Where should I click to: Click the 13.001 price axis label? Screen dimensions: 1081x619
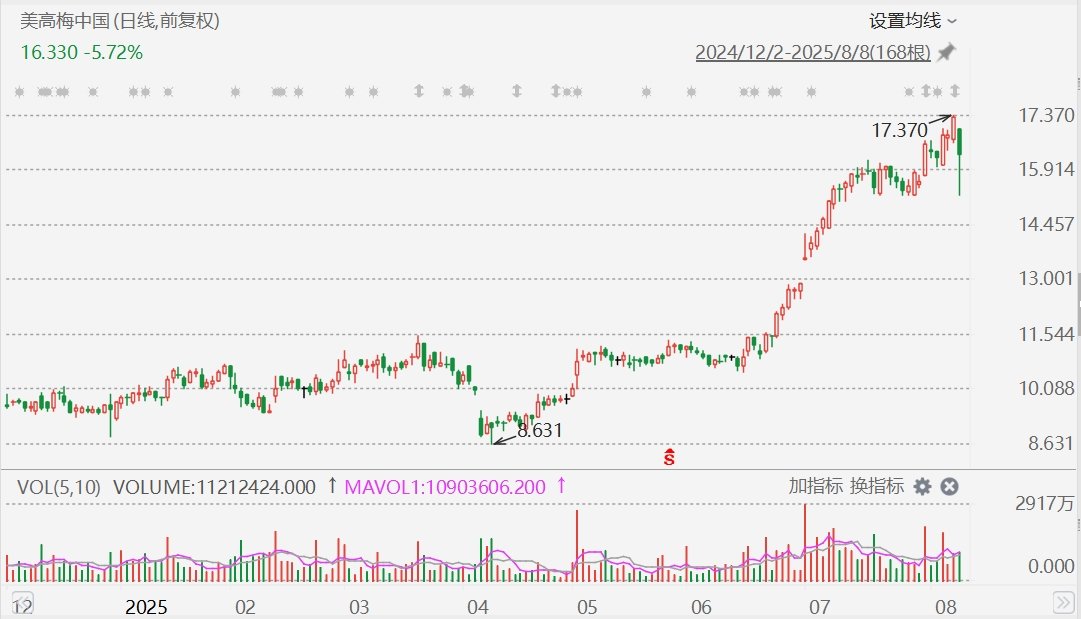1047,278
